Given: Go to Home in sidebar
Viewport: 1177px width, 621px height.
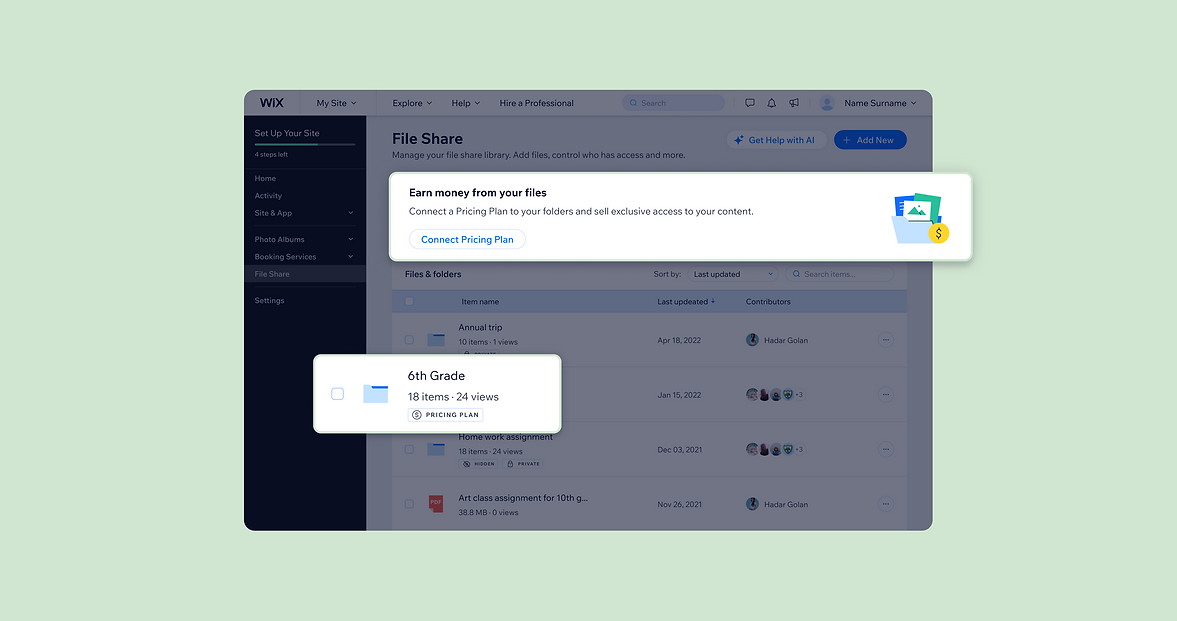Looking at the screenshot, I should click(x=265, y=179).
